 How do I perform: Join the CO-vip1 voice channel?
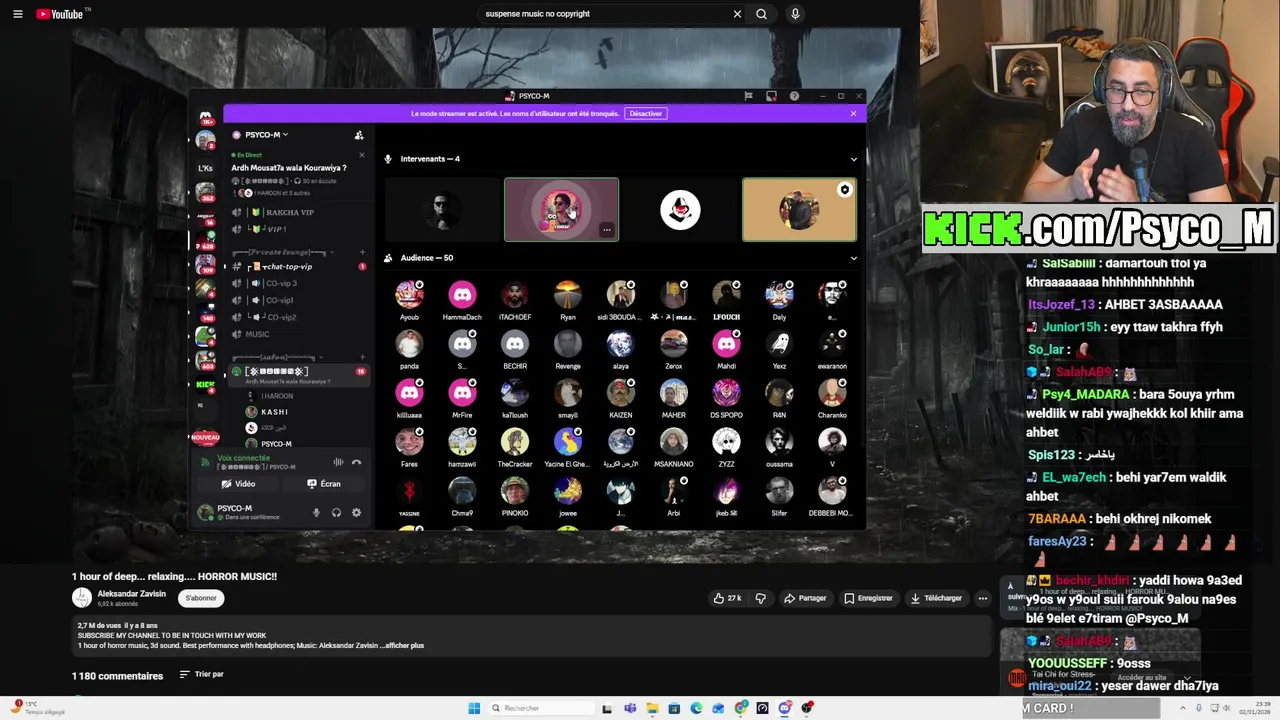pyautogui.click(x=281, y=300)
